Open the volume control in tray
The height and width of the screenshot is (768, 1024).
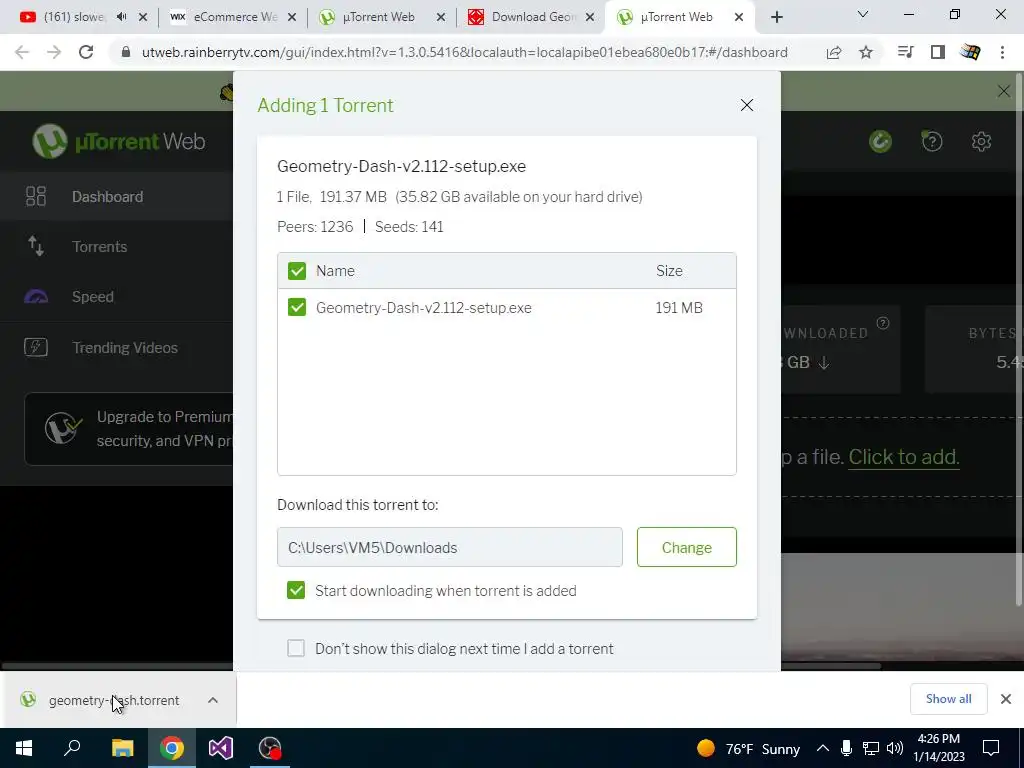pyautogui.click(x=895, y=748)
